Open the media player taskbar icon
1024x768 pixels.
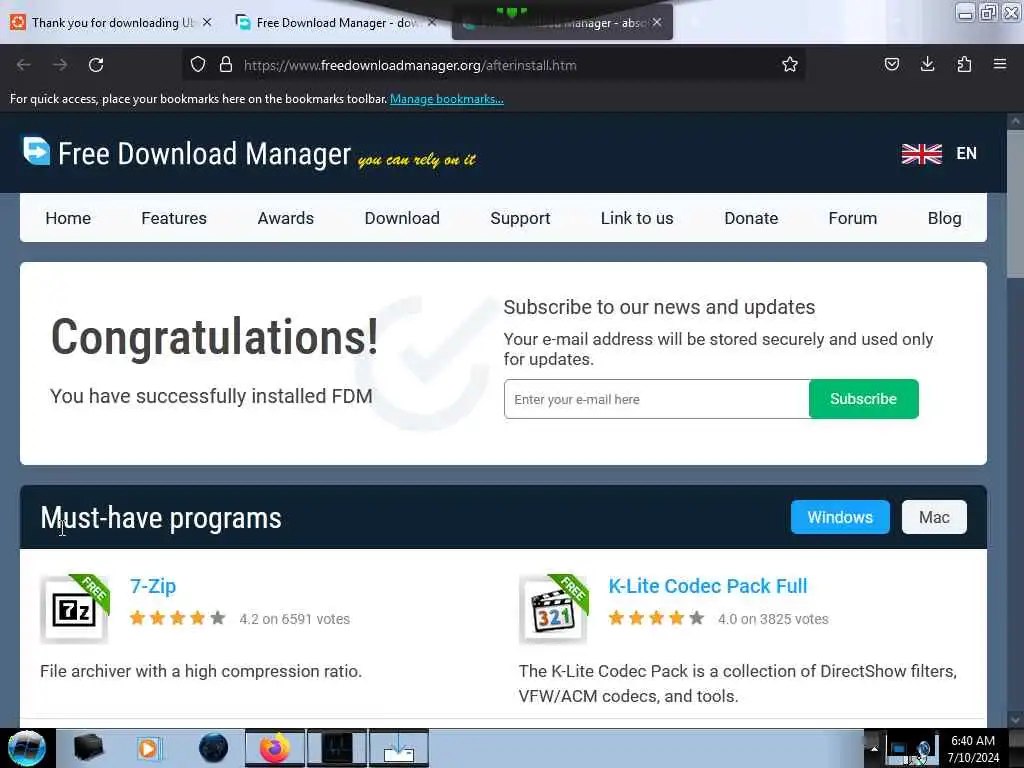point(149,748)
